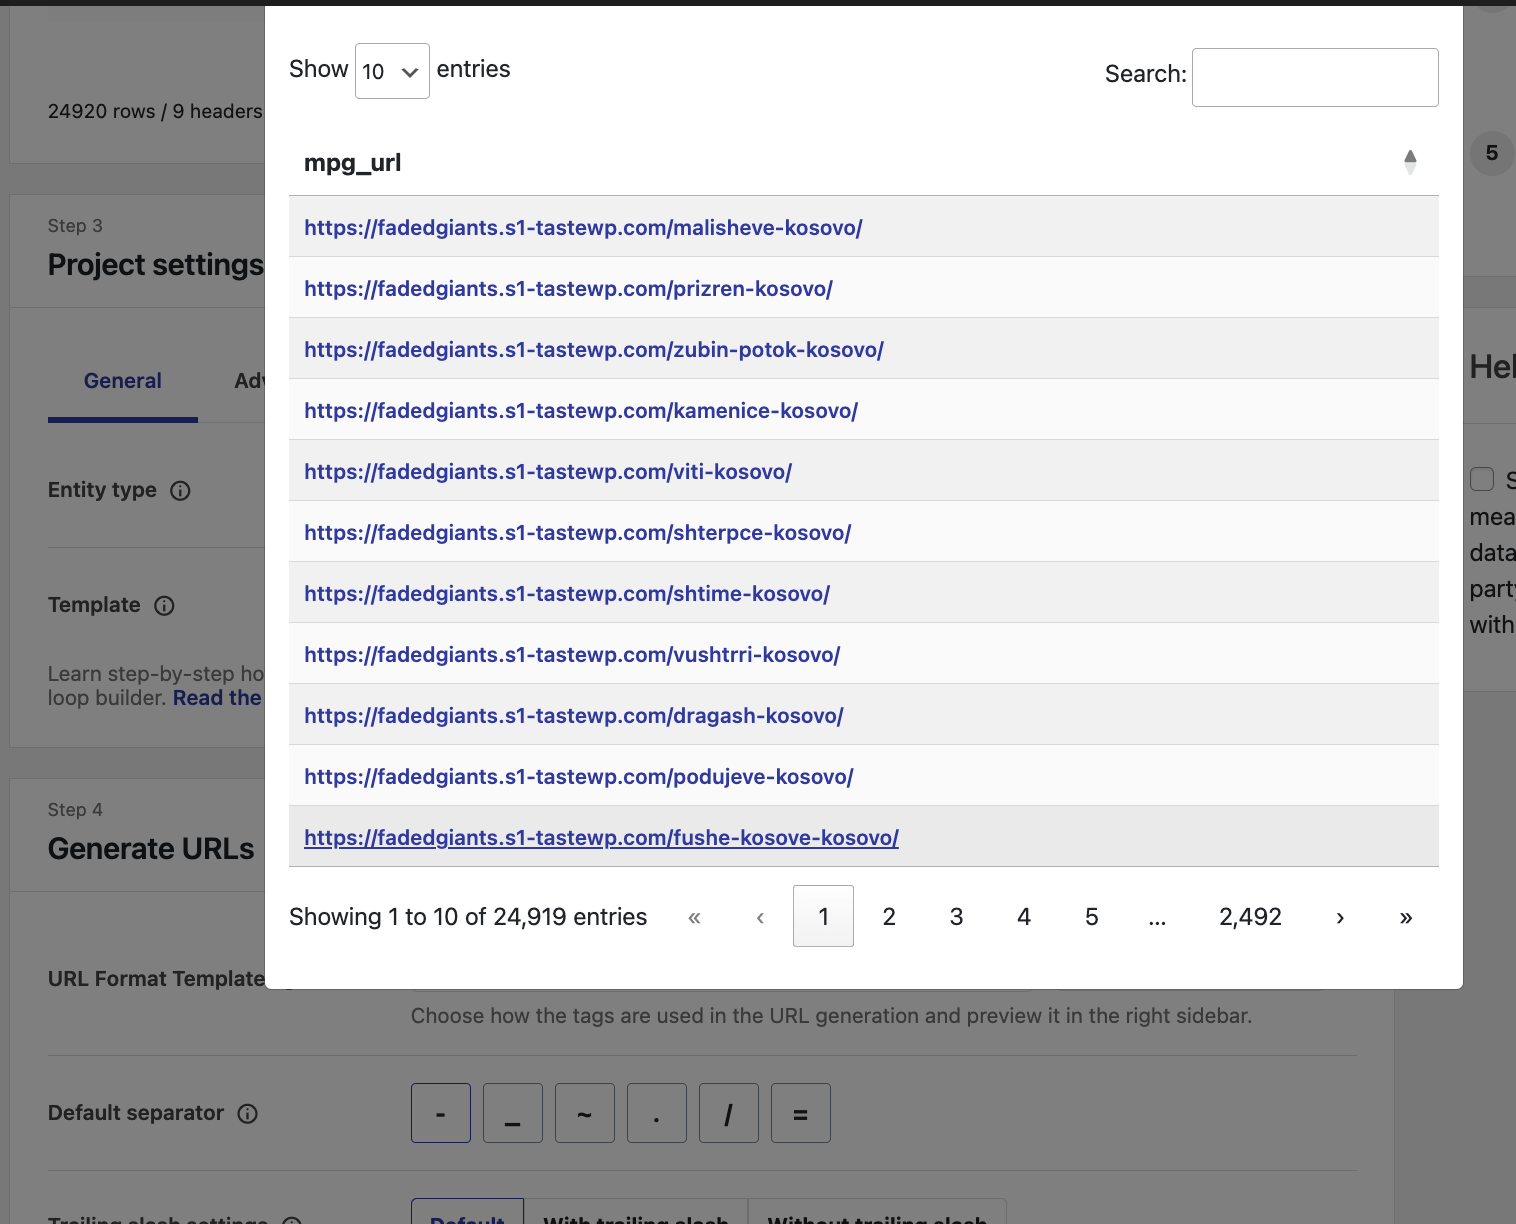This screenshot has width=1516, height=1224.
Task: Select the equals sign default separator
Action: click(800, 1113)
